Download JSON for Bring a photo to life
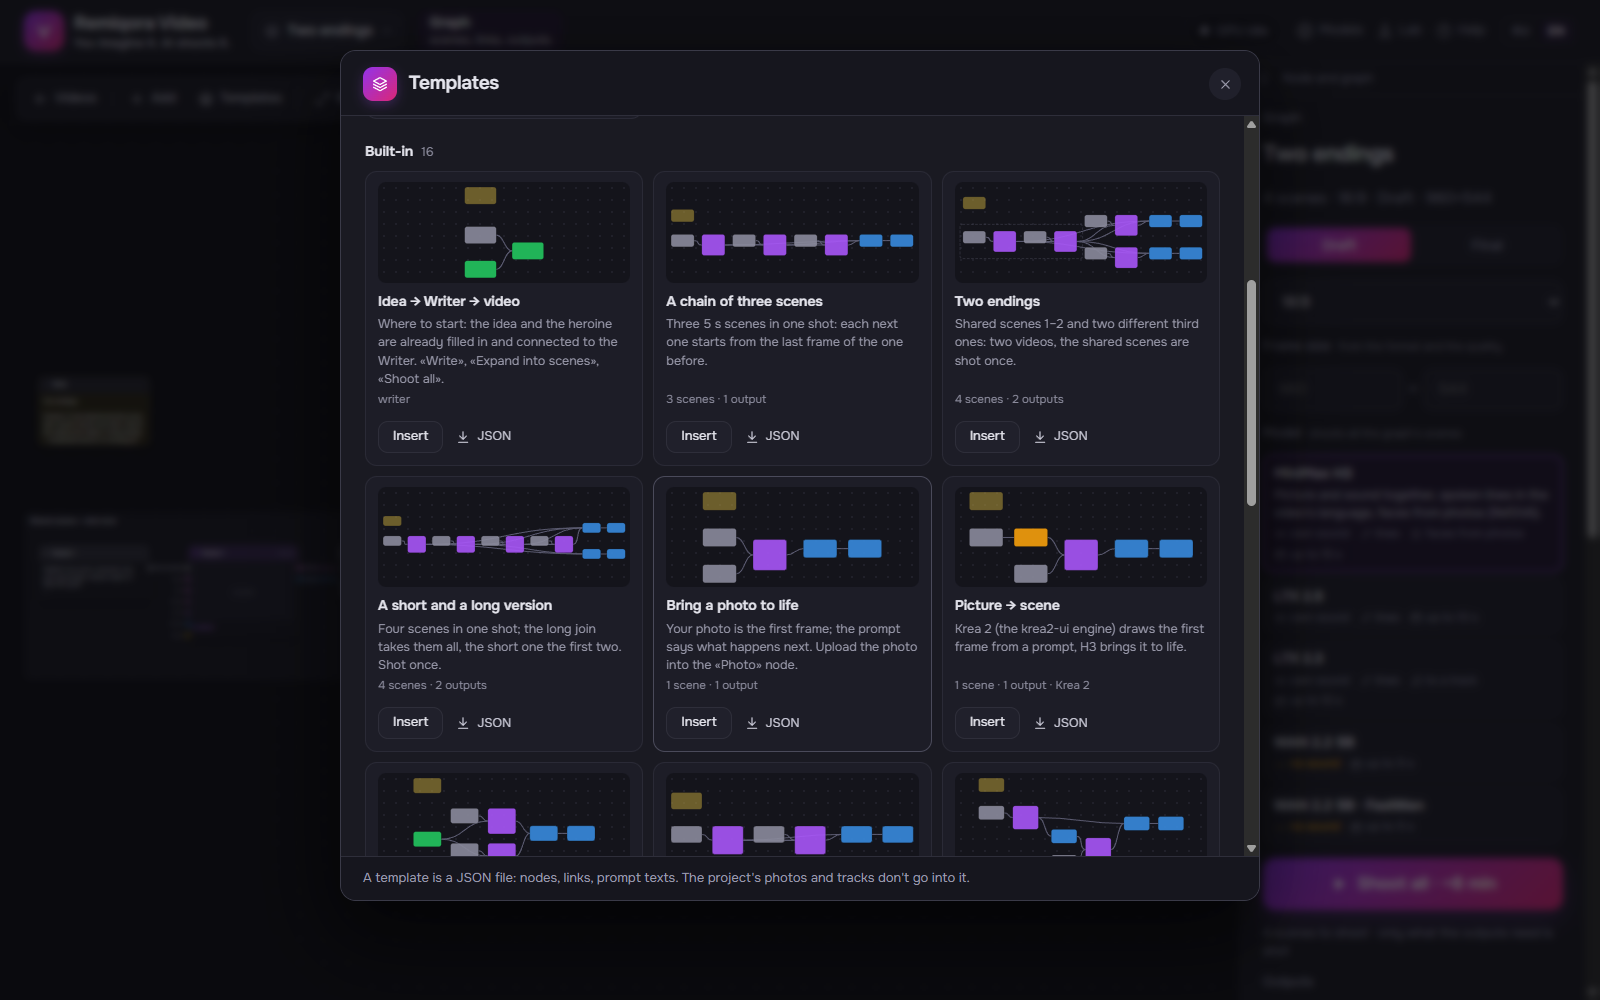 point(773,722)
